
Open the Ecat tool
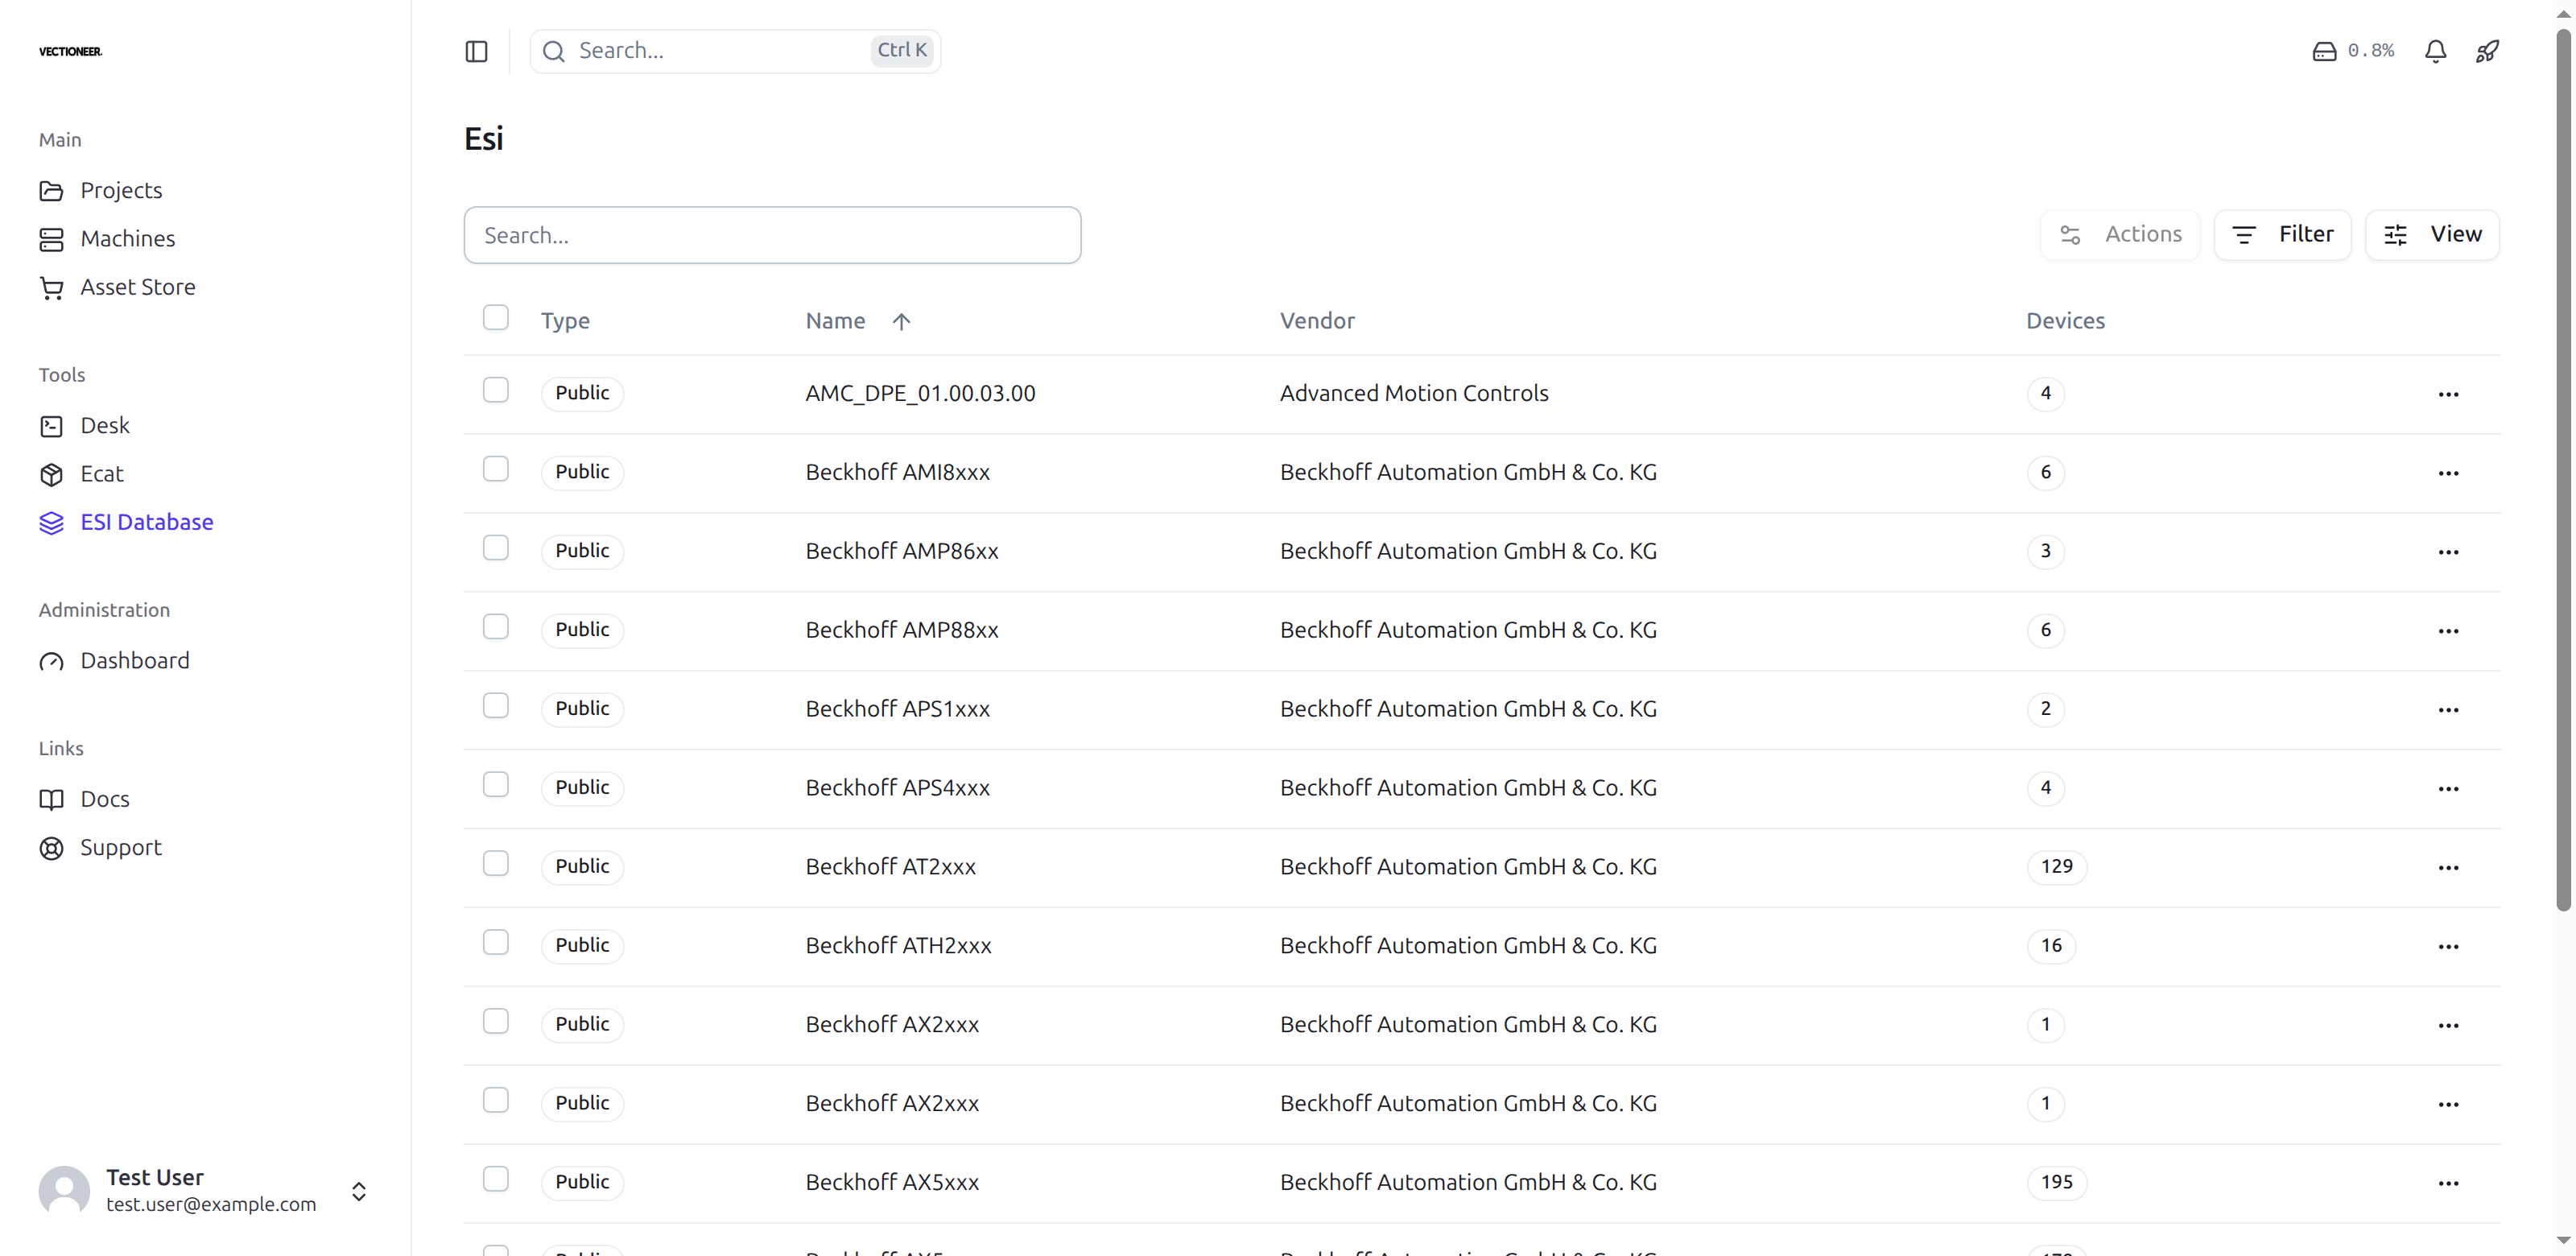coord(102,474)
